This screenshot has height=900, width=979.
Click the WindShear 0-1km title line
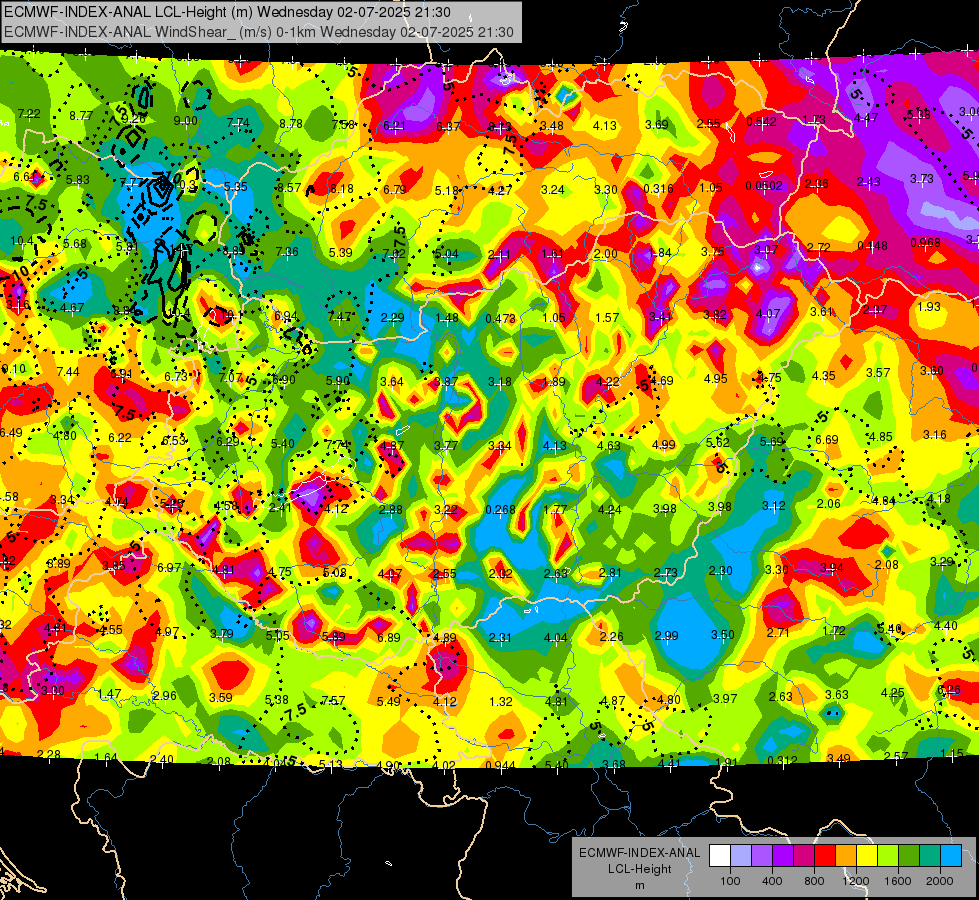pyautogui.click(x=258, y=32)
